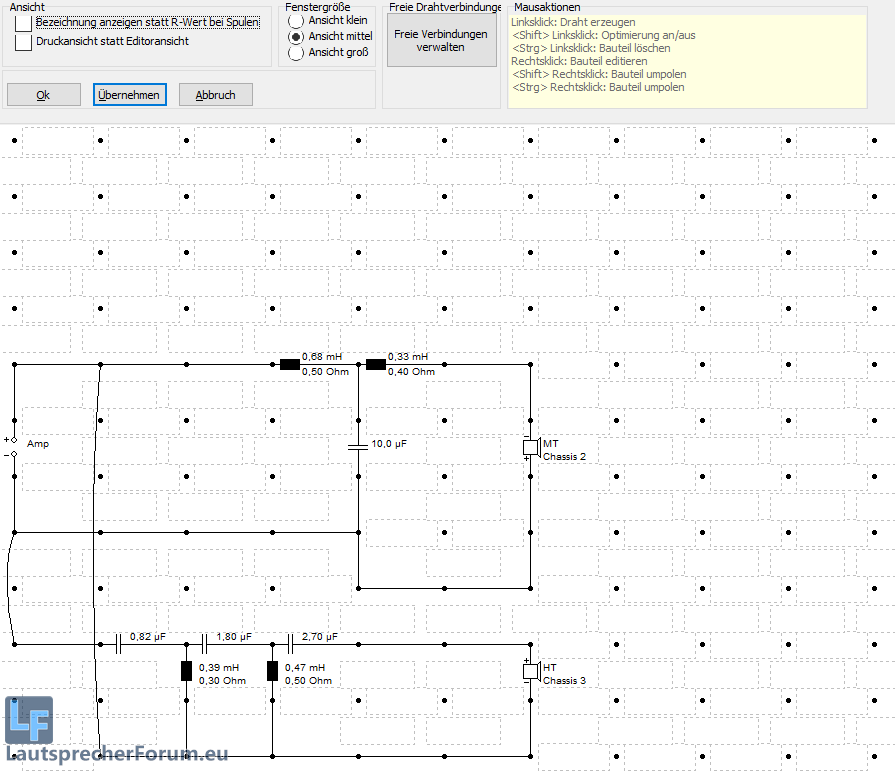
Task: Click the 1,80 µF capacitor symbol
Action: 204,643
